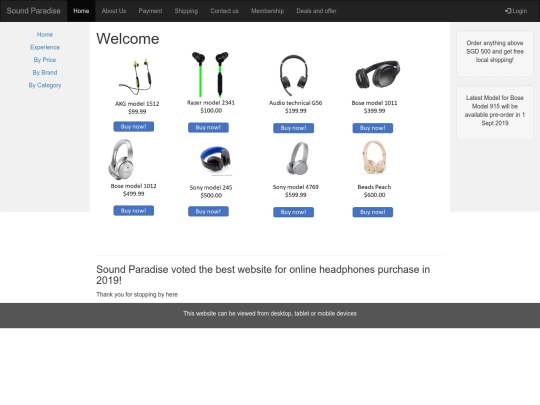Image resolution: width=540 pixels, height=405 pixels.
Task: Click the Sound Paradise brand logo
Action: pos(33,11)
